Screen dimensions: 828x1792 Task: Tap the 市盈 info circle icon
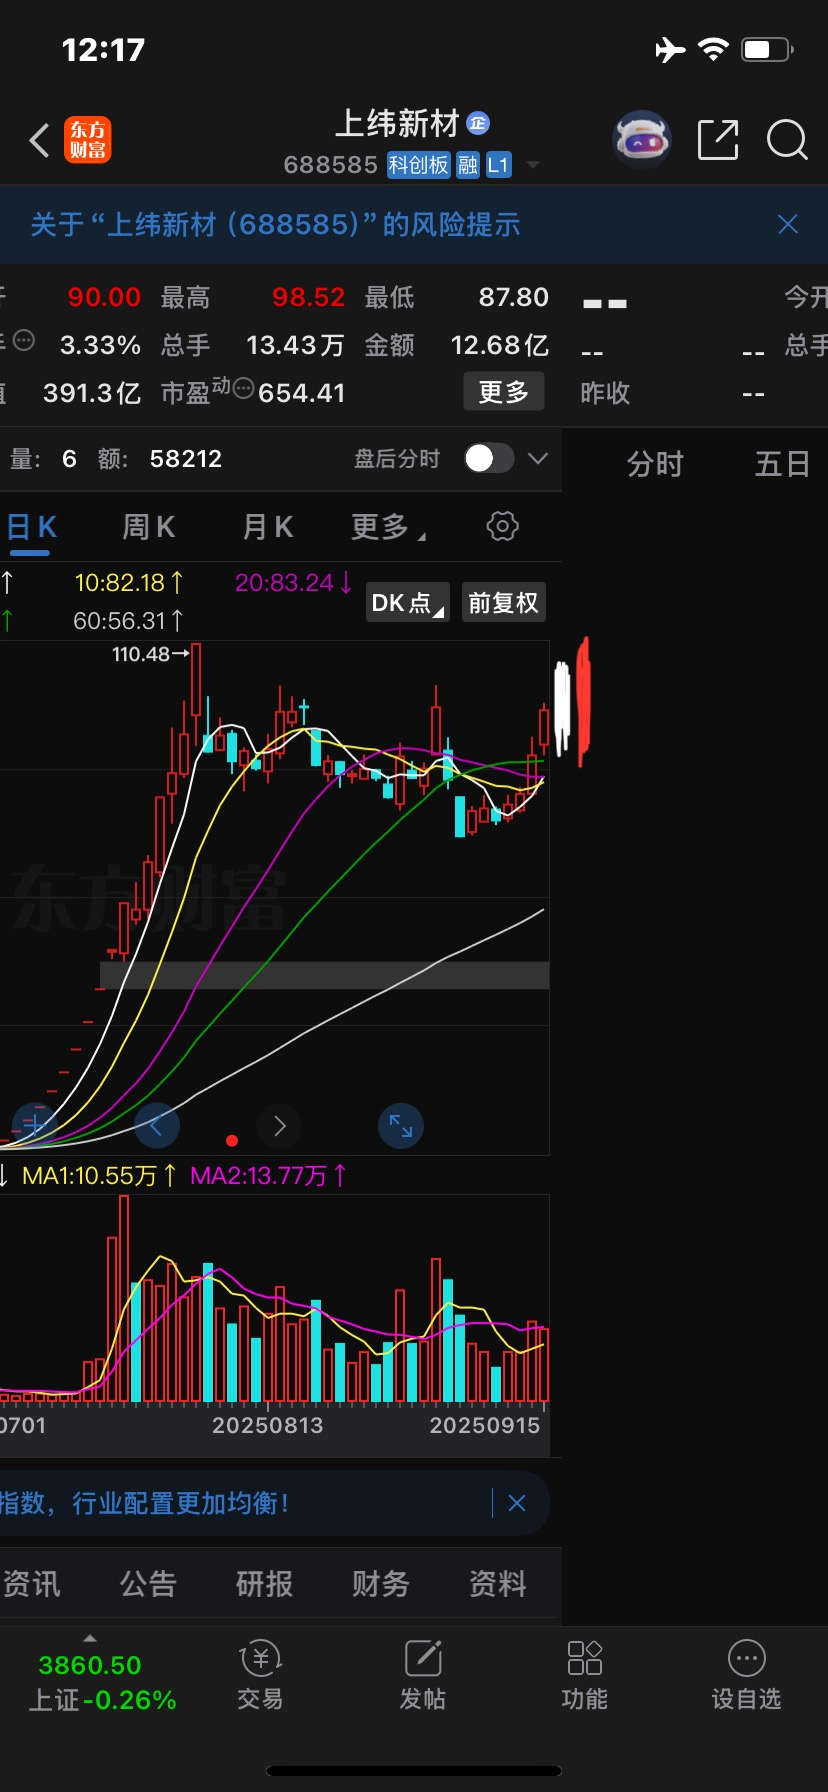tap(243, 388)
